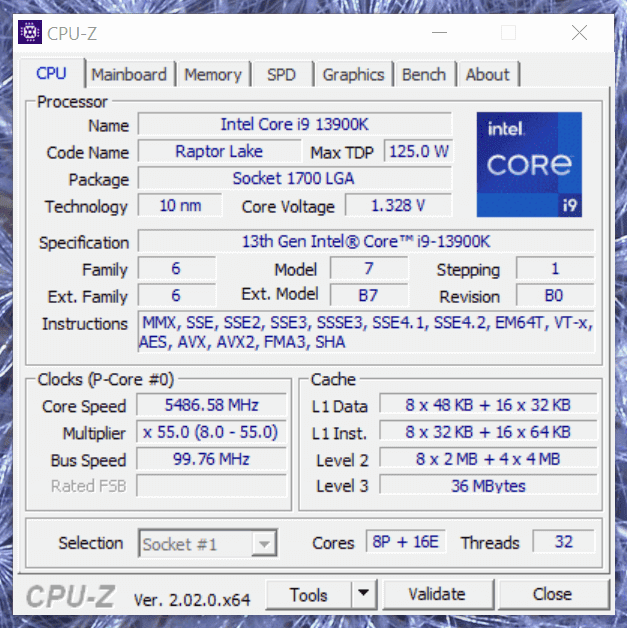Image resolution: width=627 pixels, height=628 pixels.
Task: Open the Tools dropdown arrow
Action: click(363, 594)
